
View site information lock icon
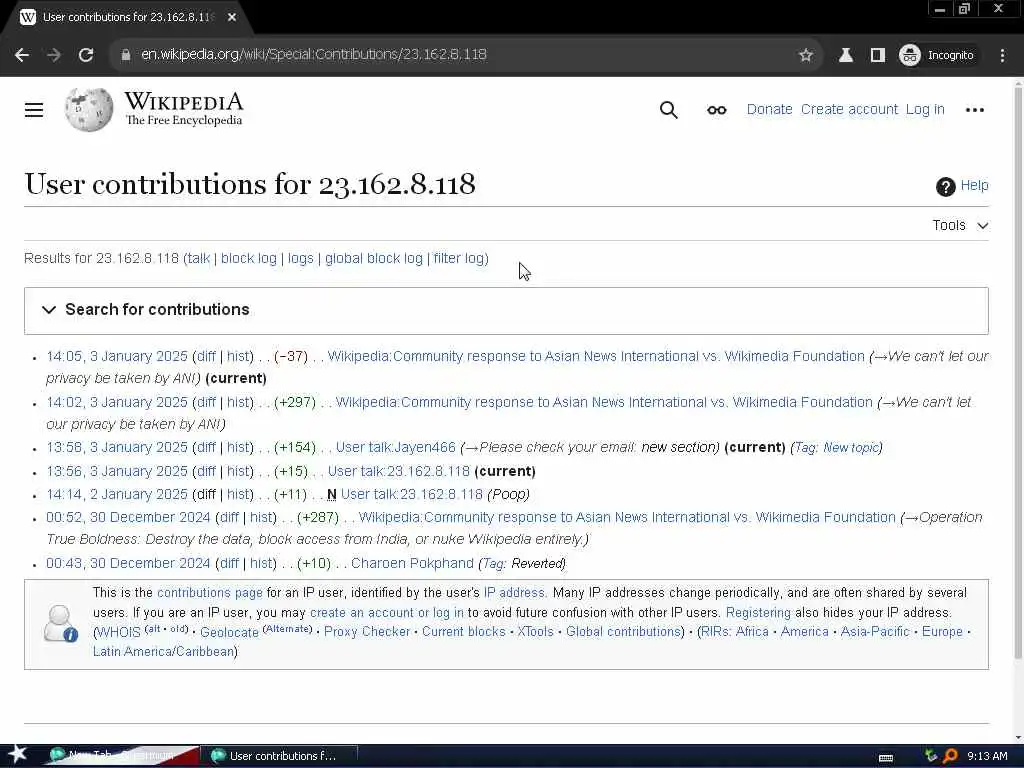[x=126, y=55]
